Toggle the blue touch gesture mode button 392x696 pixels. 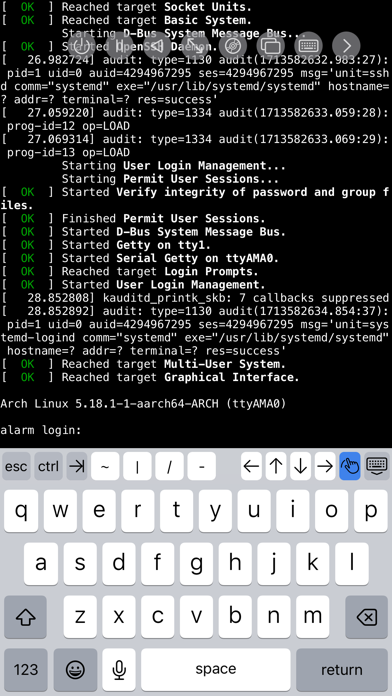(350, 466)
